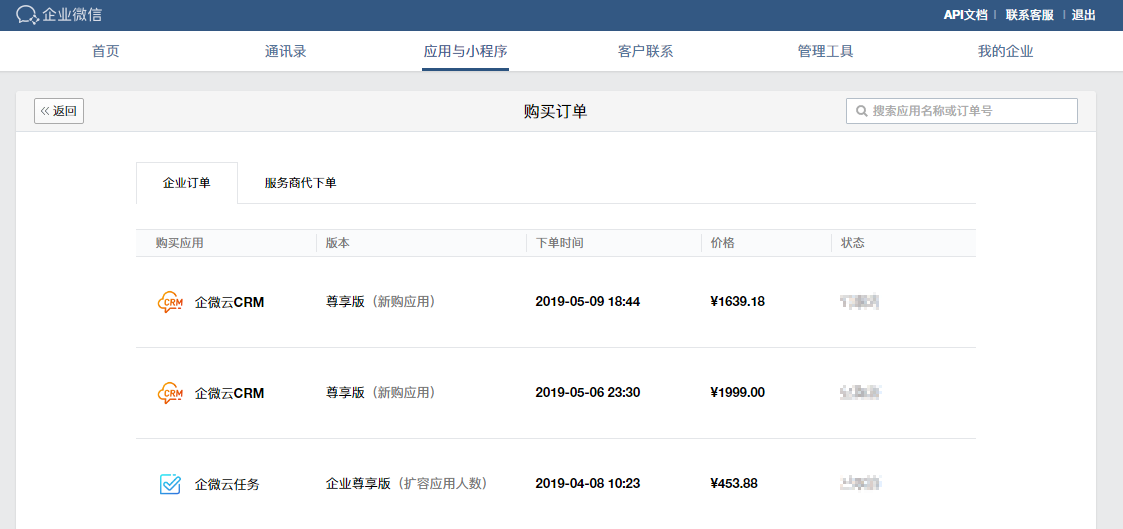Click the order time 2019-05-09 18:44
Viewport: 1123px width, 529px height.
point(587,302)
